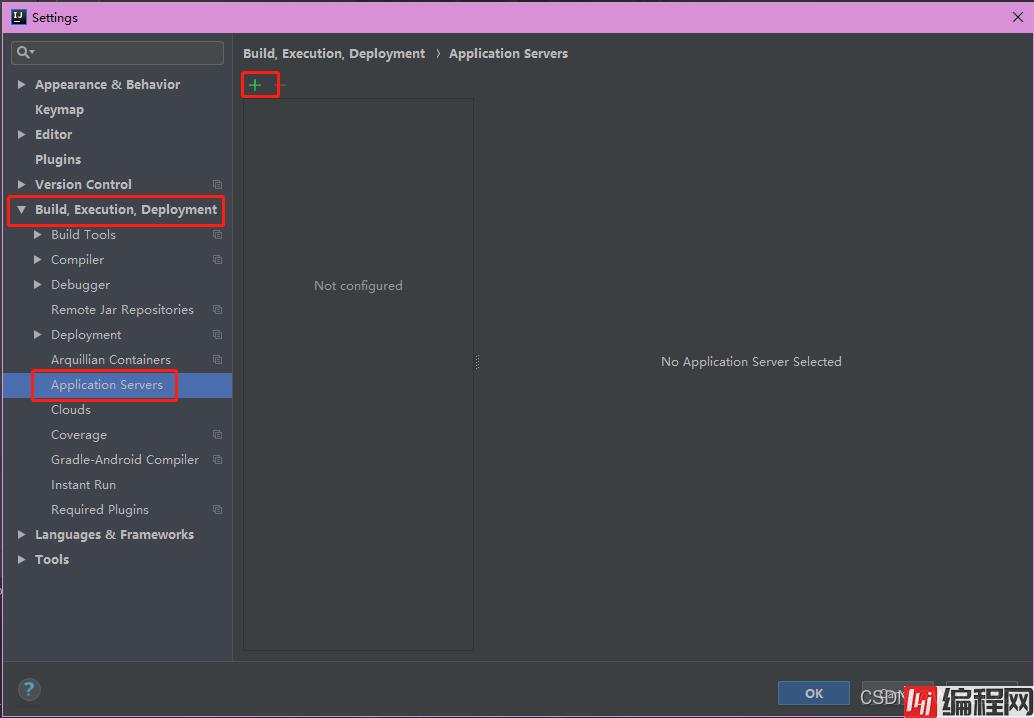This screenshot has height=718, width=1034.
Task: Select Plugins settings page
Action: click(x=58, y=160)
